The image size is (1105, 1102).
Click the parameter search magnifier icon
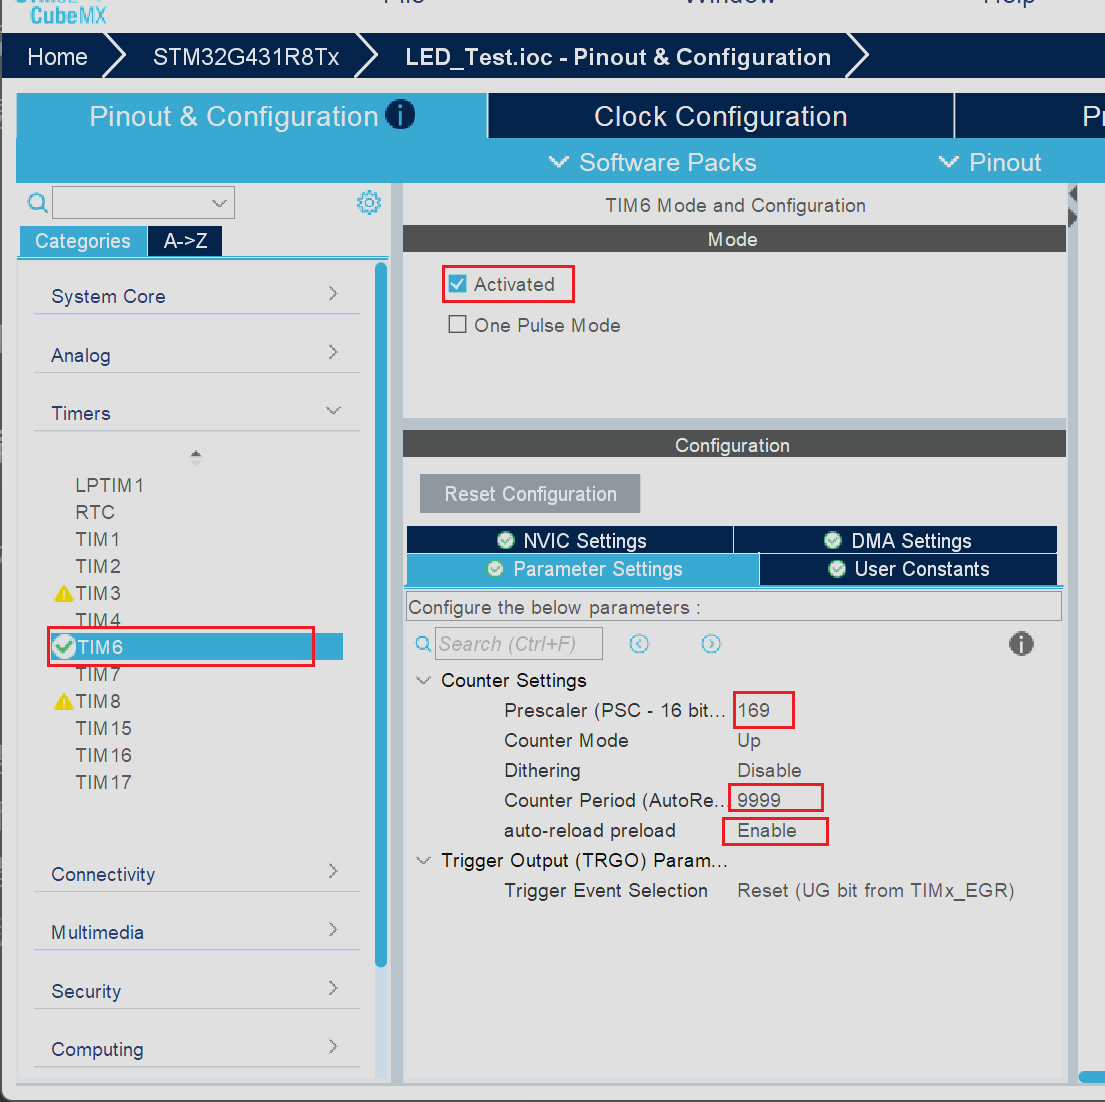coord(424,644)
